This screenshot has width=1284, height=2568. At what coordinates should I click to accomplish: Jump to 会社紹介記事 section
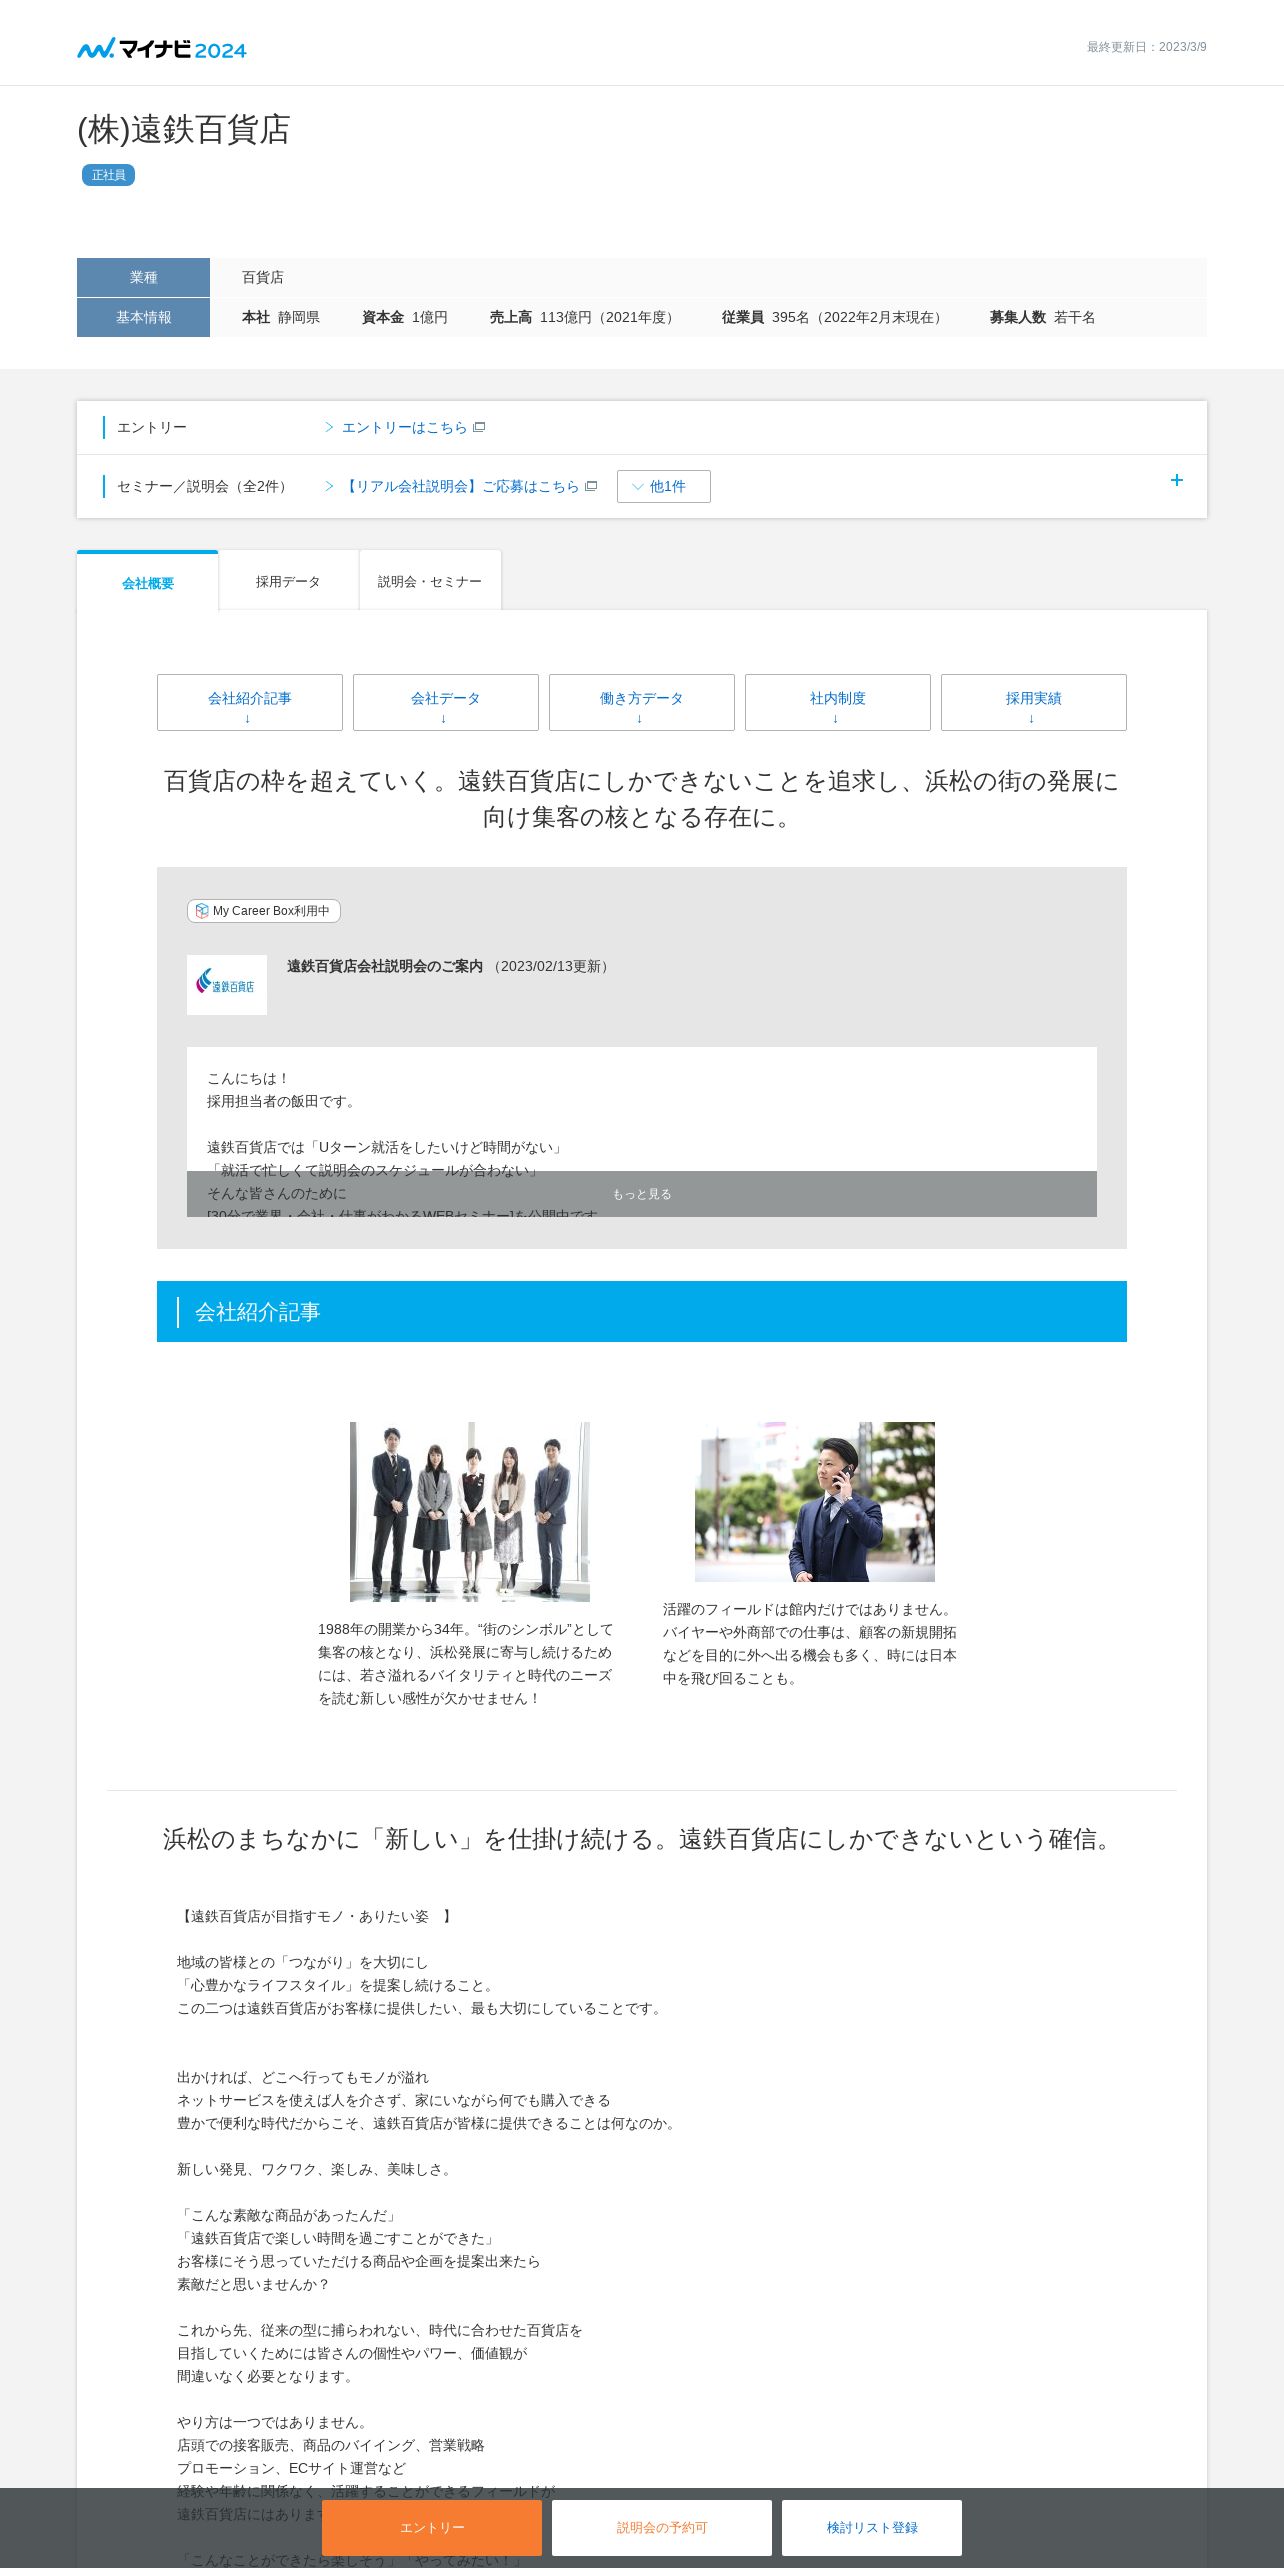tap(250, 703)
